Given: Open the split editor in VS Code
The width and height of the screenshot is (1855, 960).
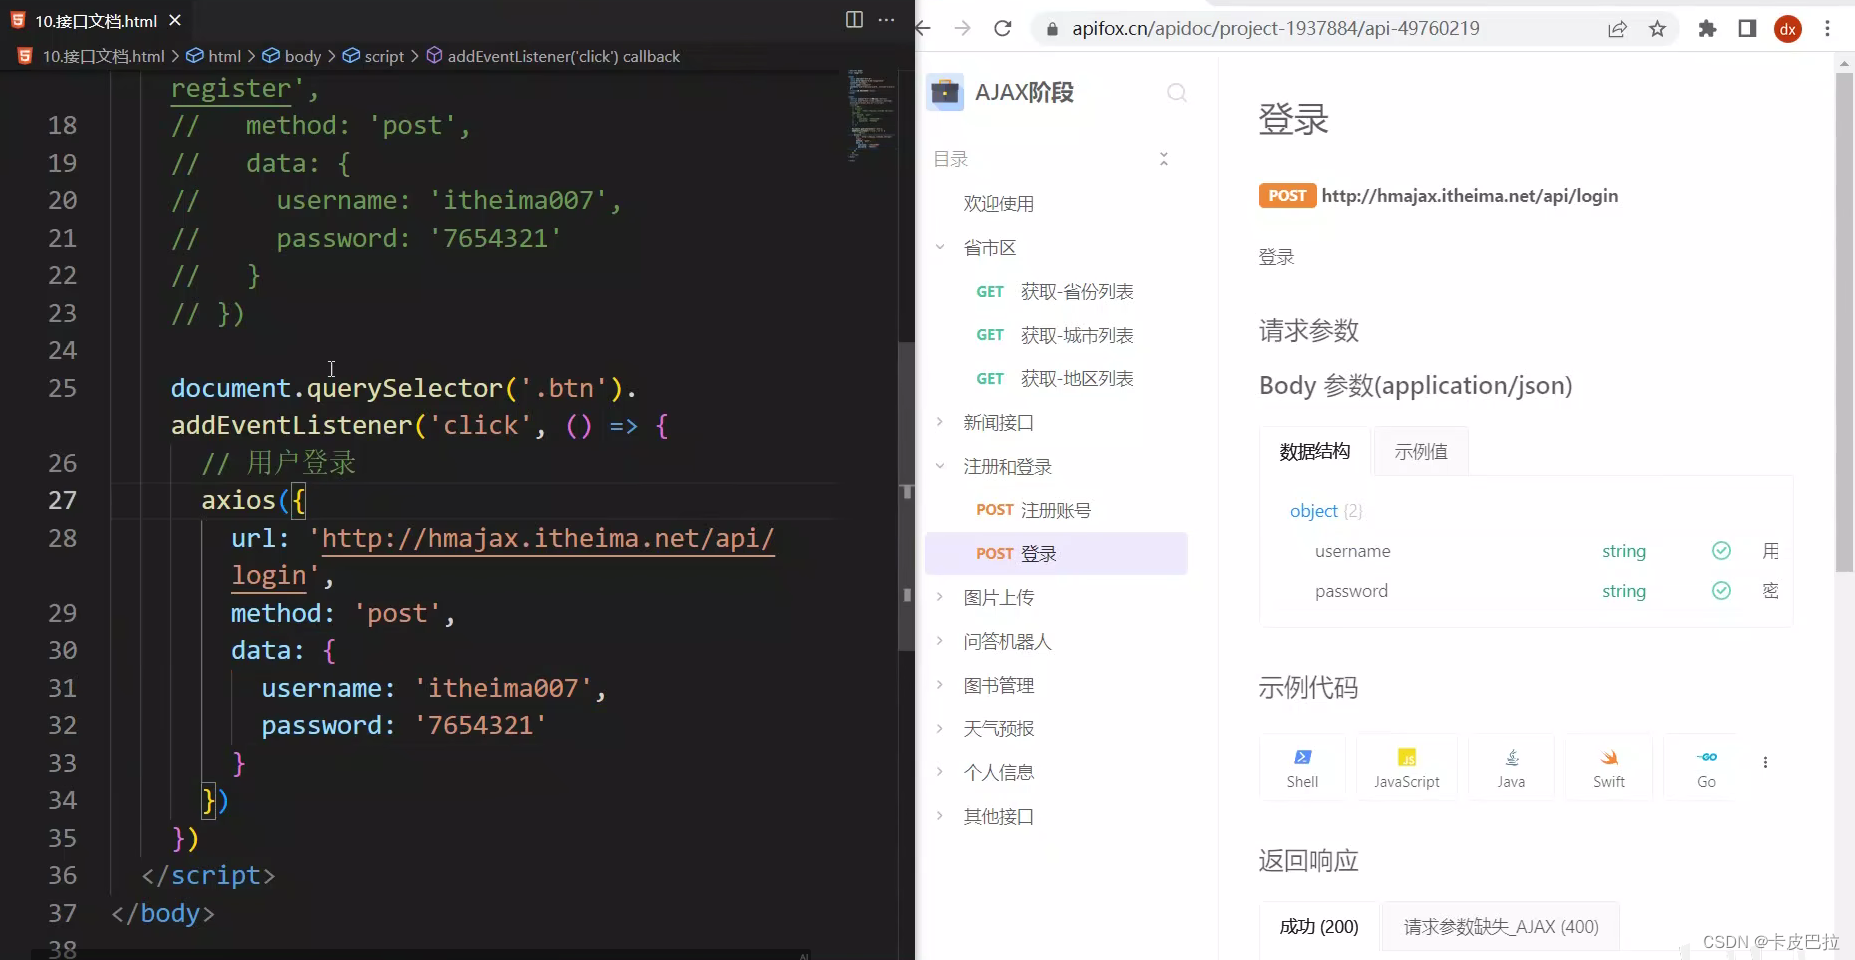Looking at the screenshot, I should [x=855, y=20].
